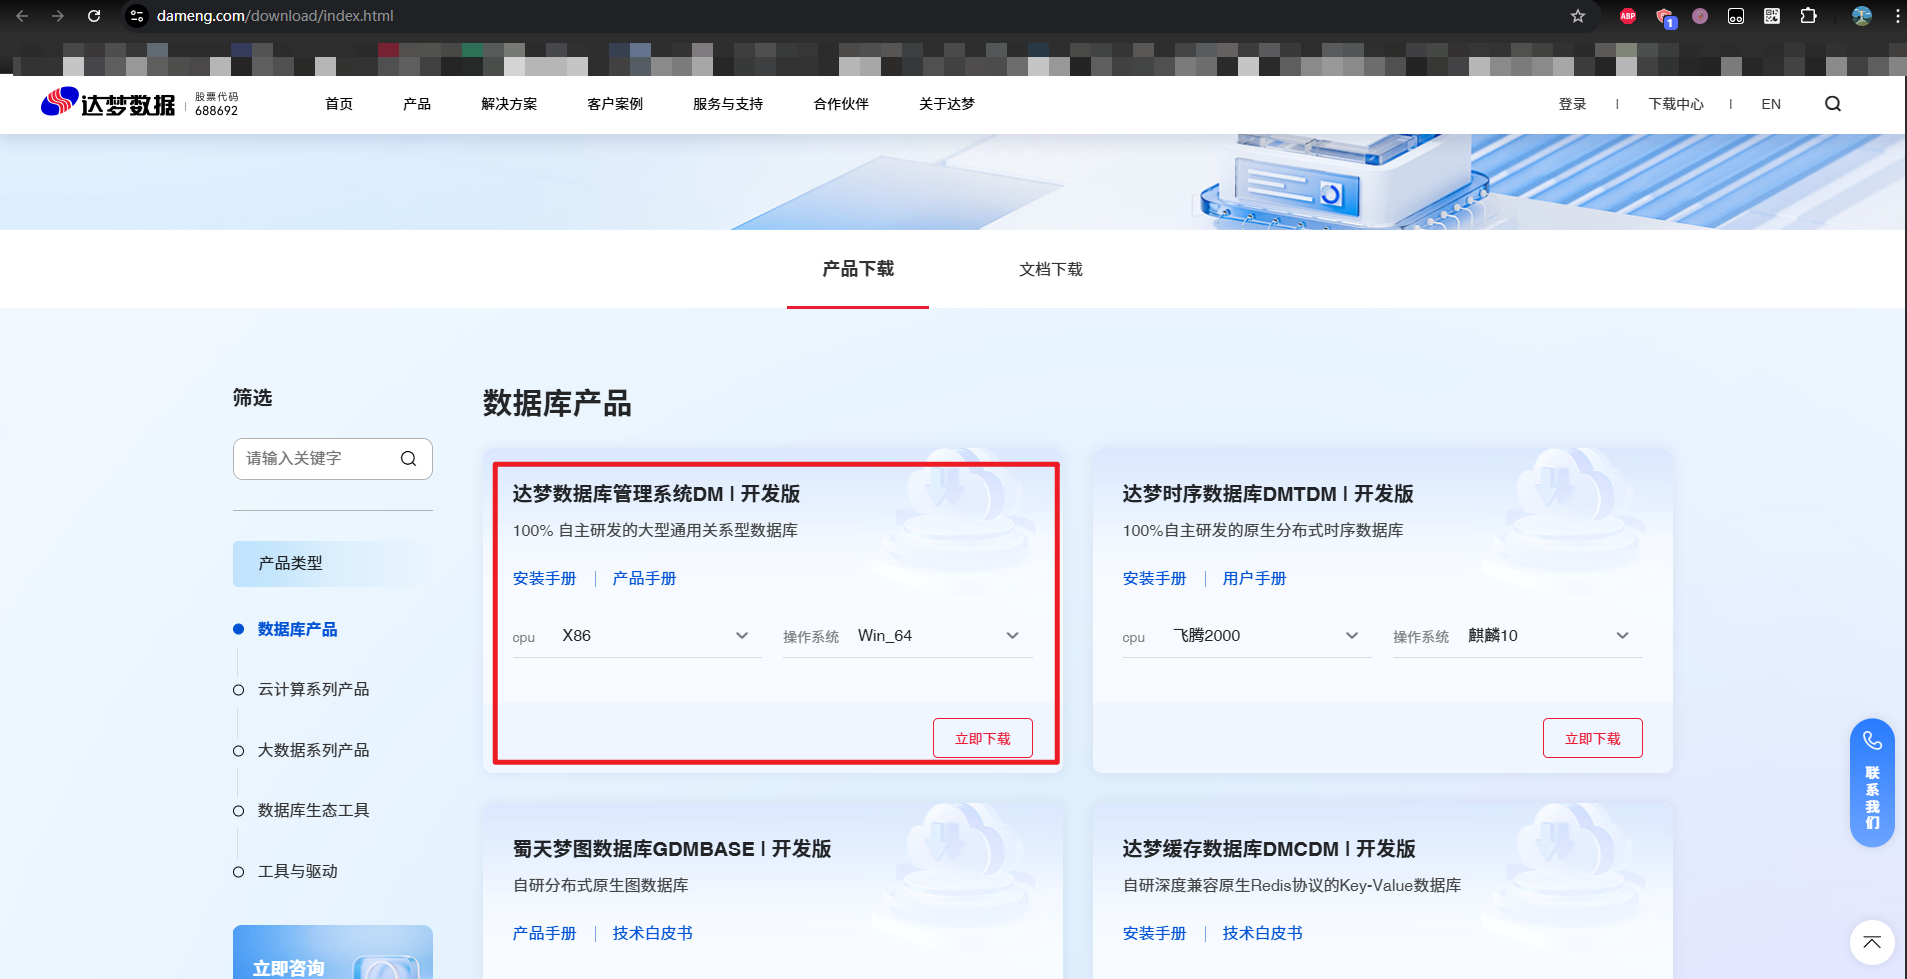Open the DMTDM operating system 麒麟10 dropdown

(x=1517, y=636)
